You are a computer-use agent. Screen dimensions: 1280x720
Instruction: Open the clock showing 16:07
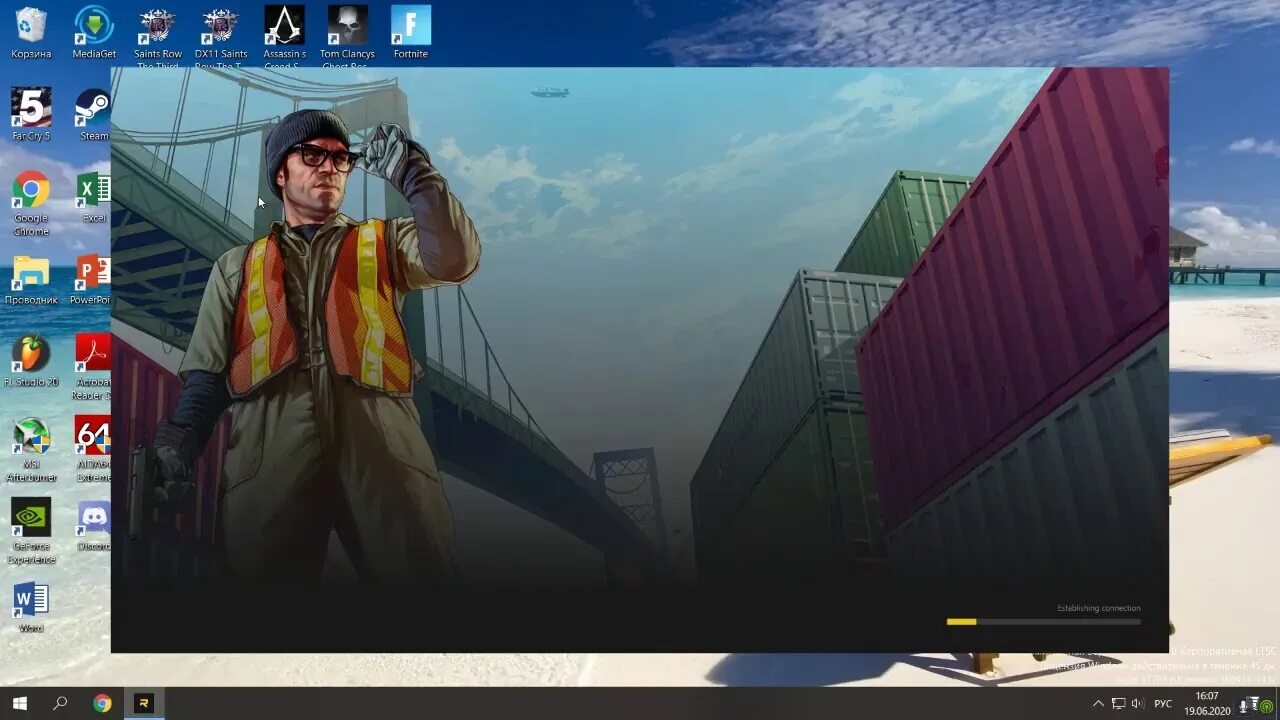(x=1207, y=703)
